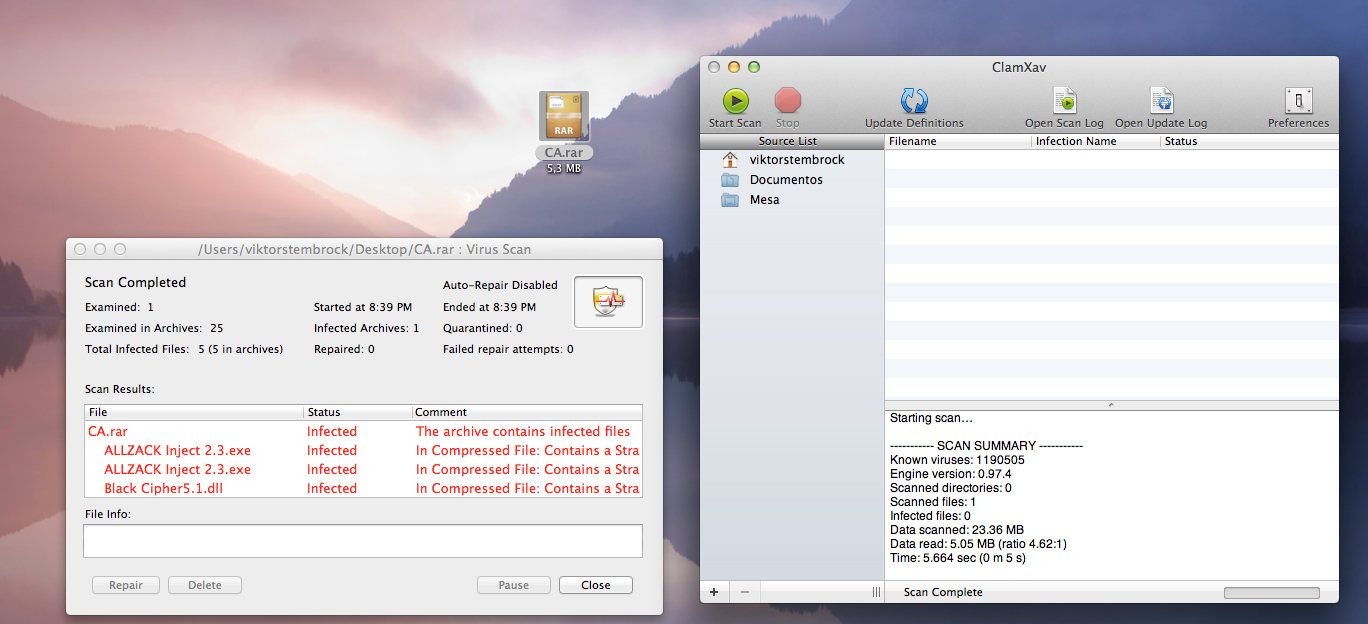
Task: Click the File Info text field
Action: pyautogui.click(x=363, y=541)
